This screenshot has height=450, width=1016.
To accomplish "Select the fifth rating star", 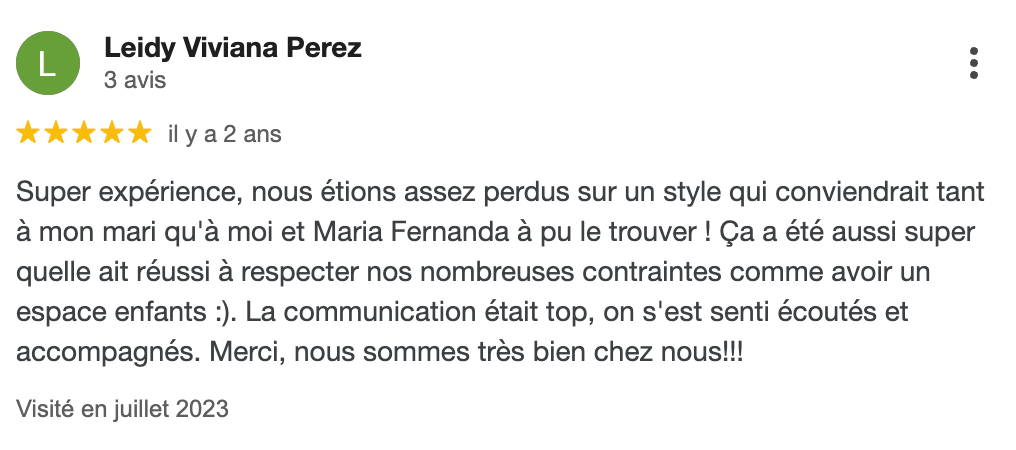I will pos(140,133).
